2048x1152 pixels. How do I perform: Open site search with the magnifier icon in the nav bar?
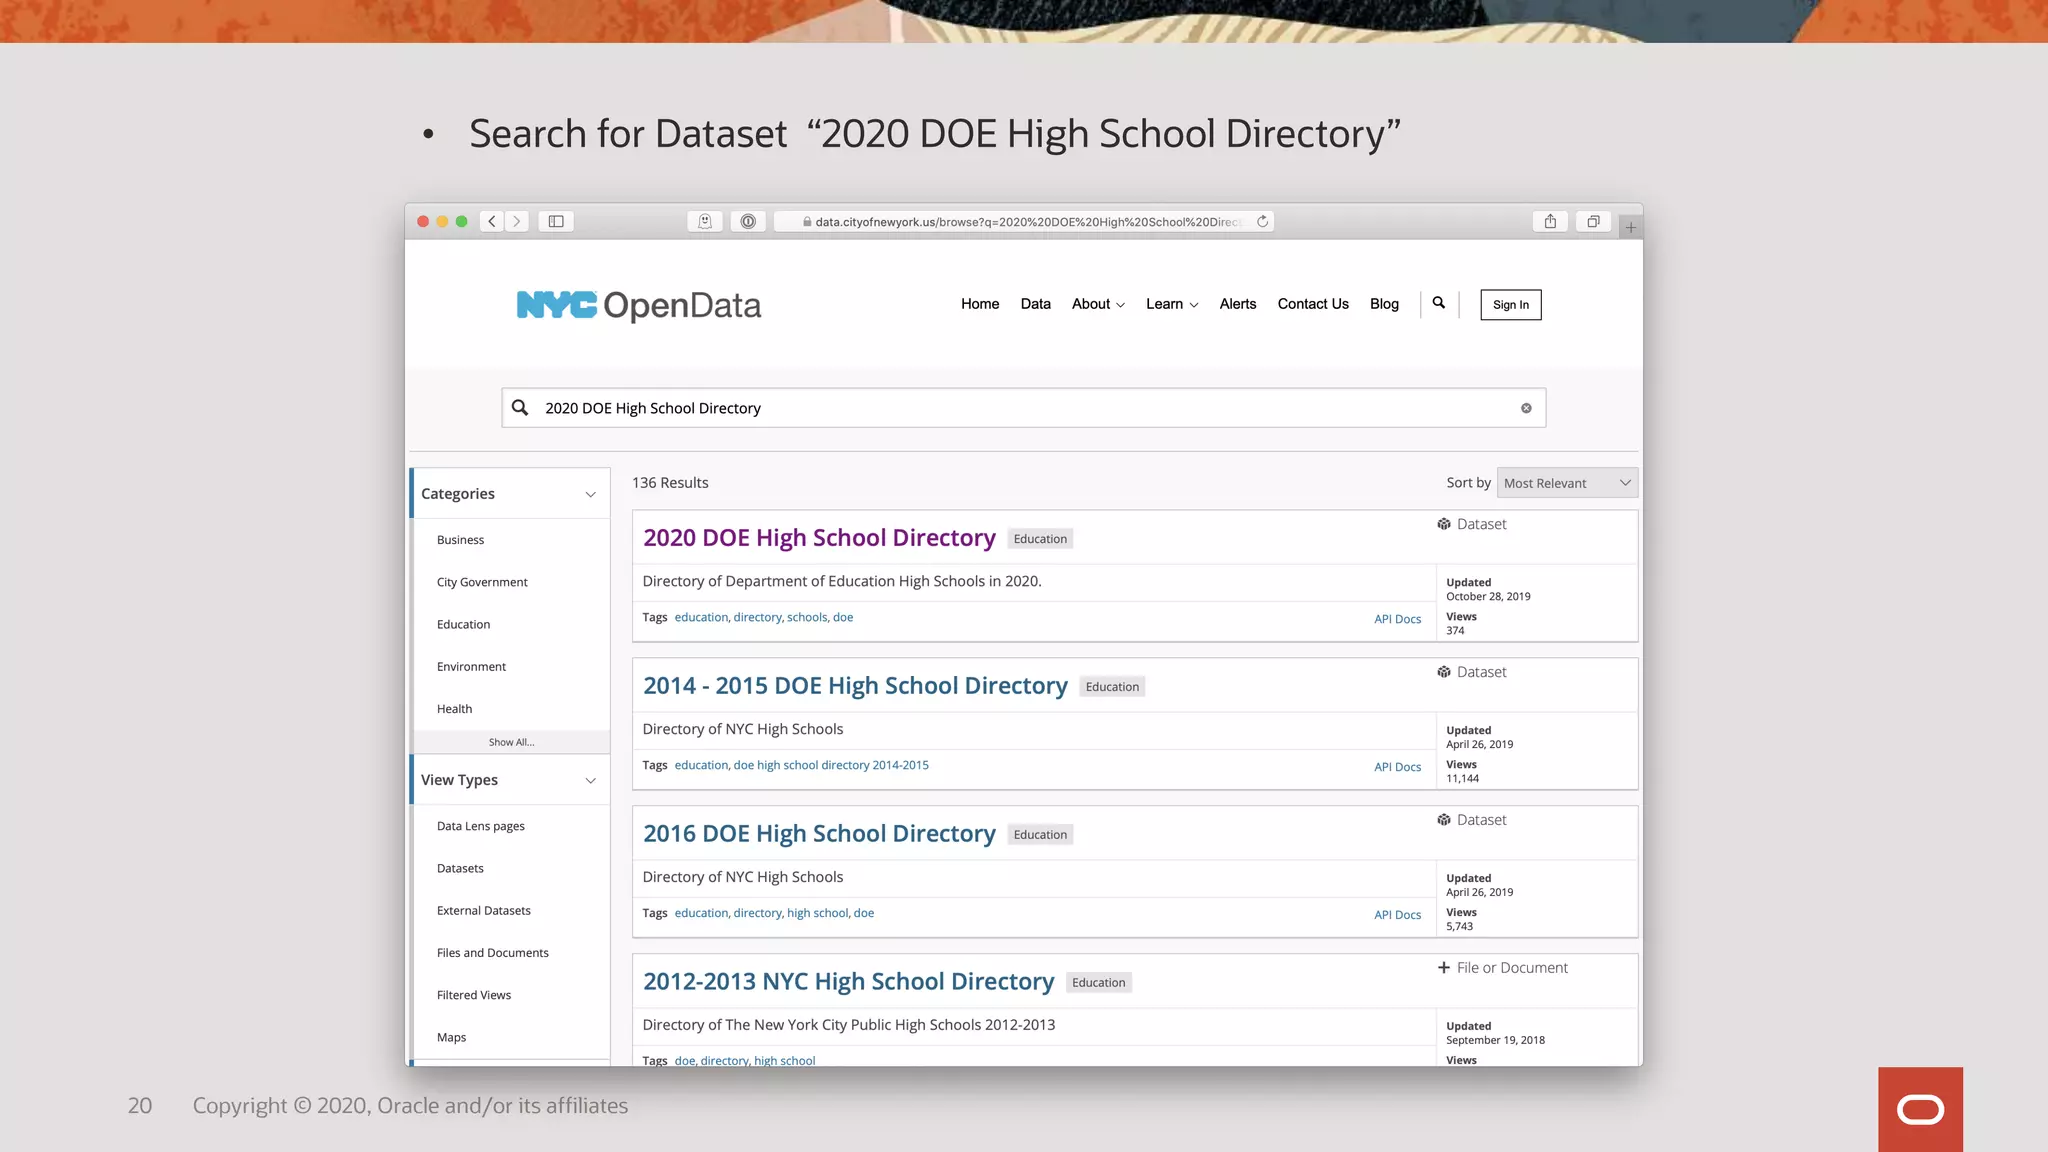click(x=1438, y=303)
